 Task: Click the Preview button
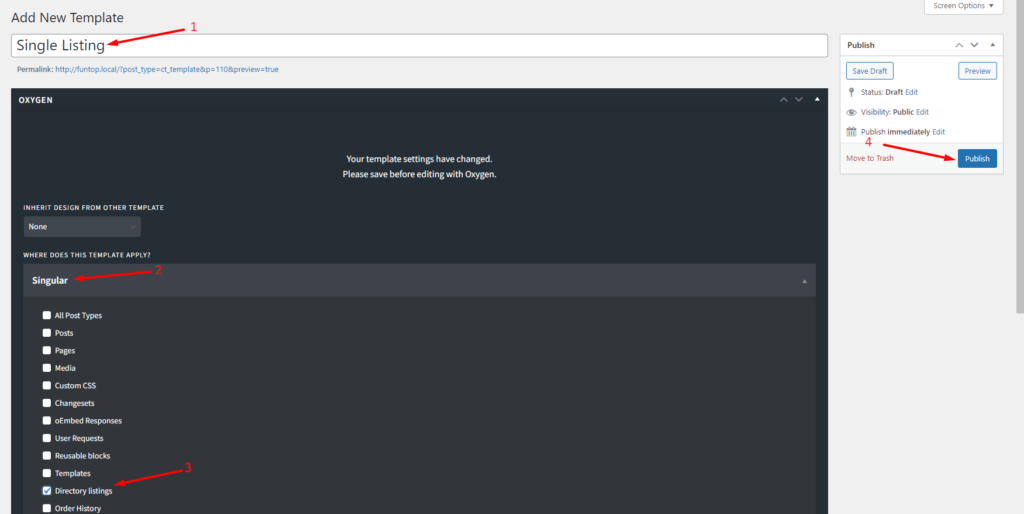tap(977, 71)
